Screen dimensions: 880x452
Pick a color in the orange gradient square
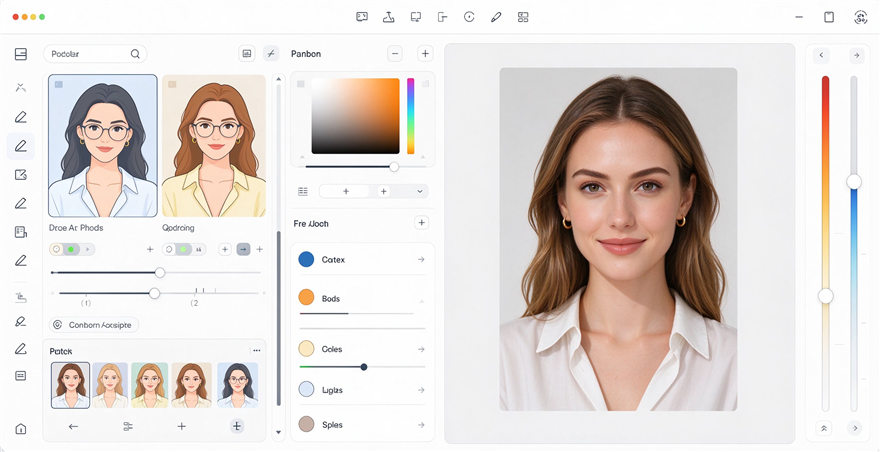tap(355, 116)
